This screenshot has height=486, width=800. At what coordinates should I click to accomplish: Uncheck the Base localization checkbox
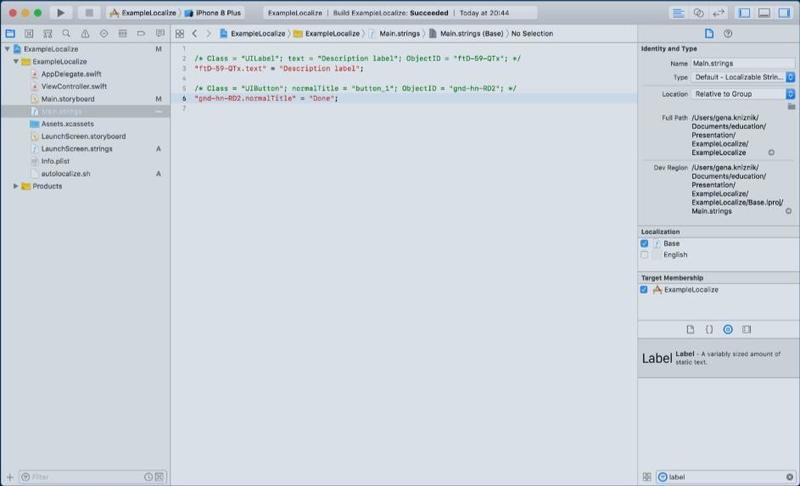(x=645, y=243)
